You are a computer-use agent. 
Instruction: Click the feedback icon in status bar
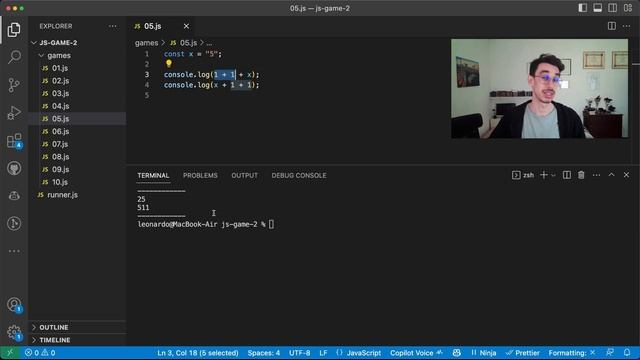[610, 353]
